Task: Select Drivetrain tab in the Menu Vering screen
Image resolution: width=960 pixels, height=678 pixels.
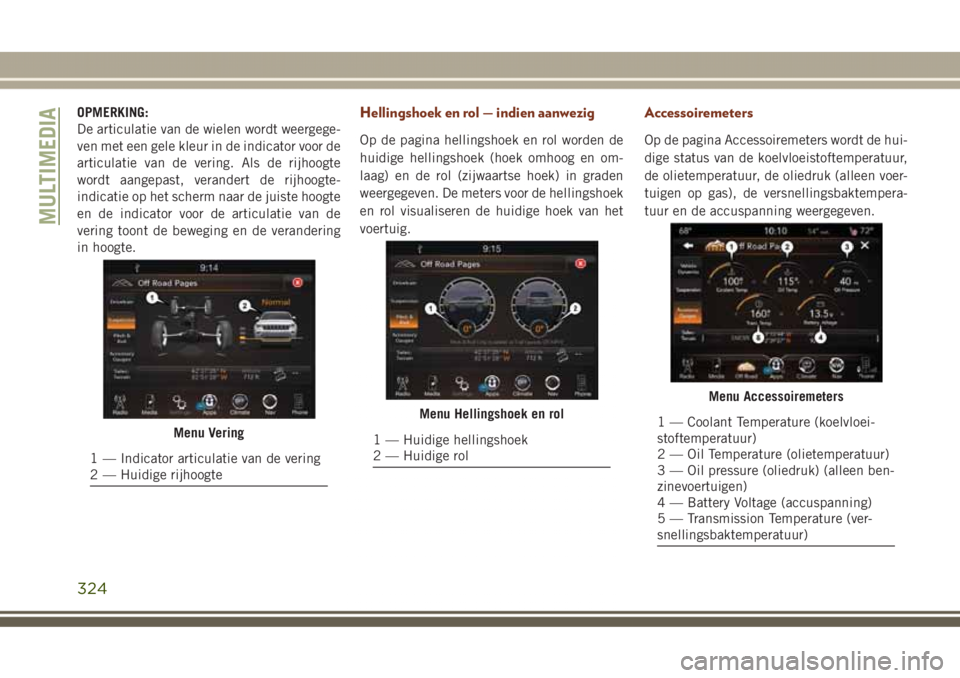Action: (122, 302)
